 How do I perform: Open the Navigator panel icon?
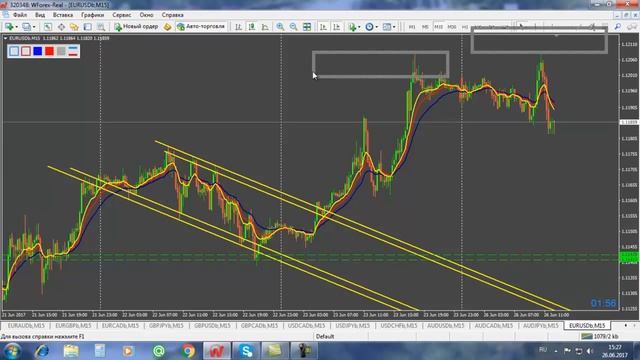point(74,27)
